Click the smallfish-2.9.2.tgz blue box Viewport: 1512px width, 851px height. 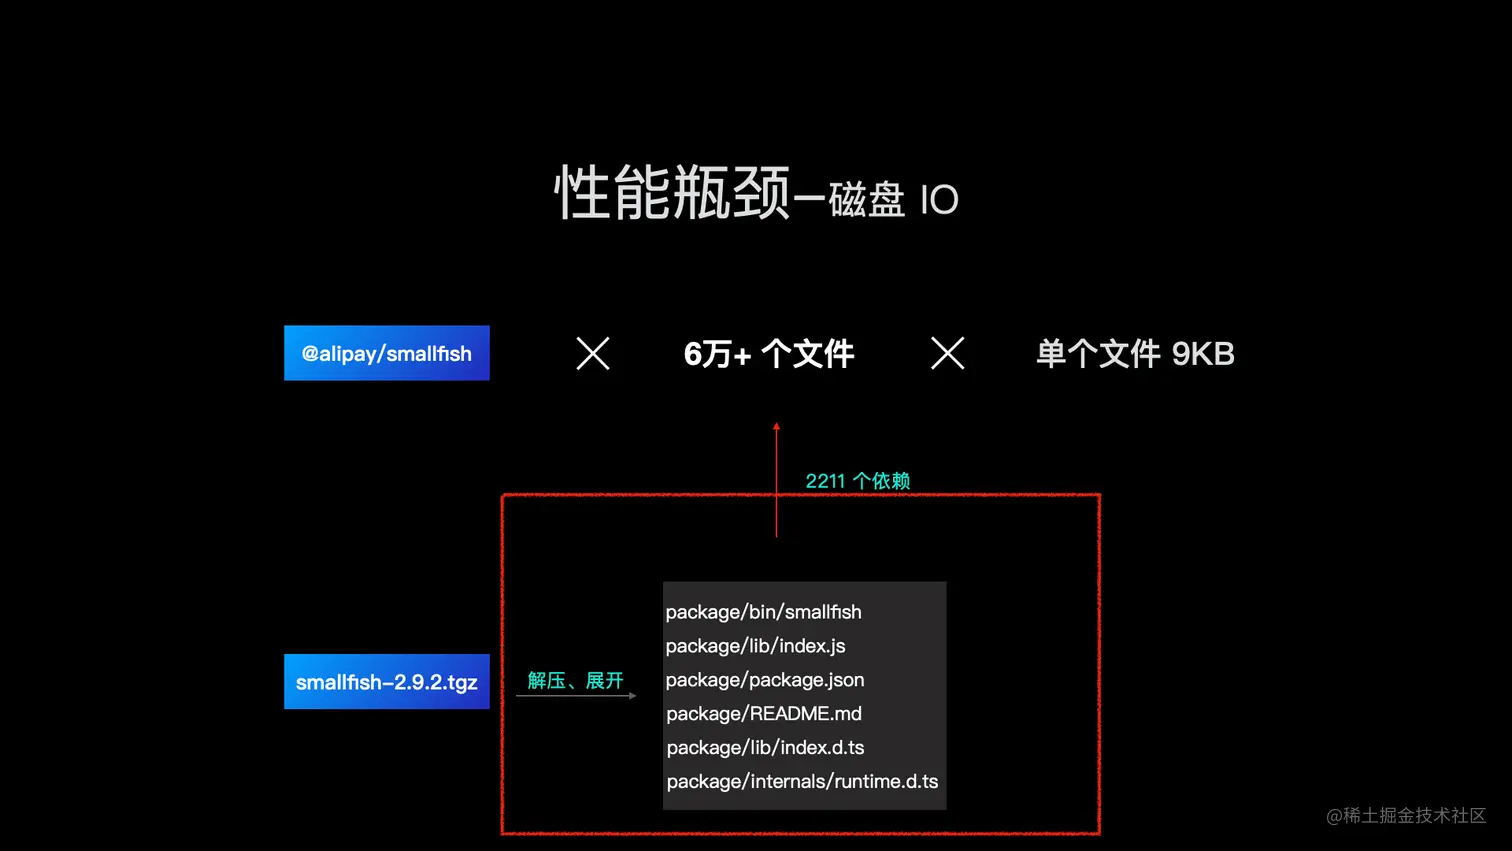387,682
